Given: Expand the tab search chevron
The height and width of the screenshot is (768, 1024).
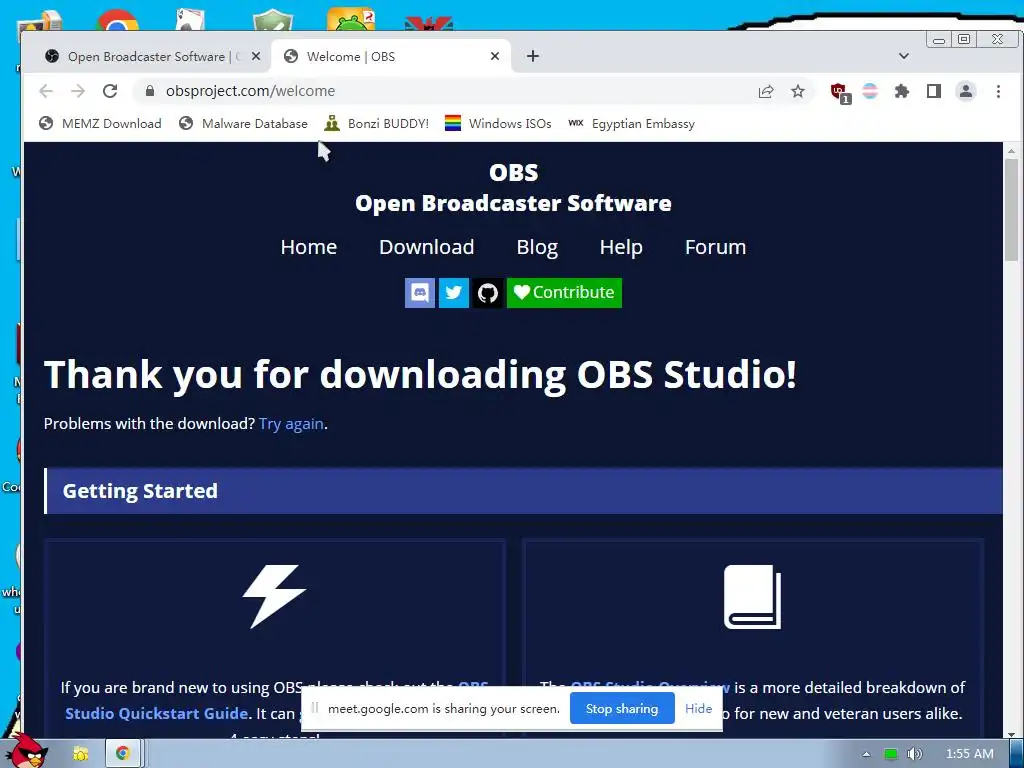Looking at the screenshot, I should click(x=904, y=56).
